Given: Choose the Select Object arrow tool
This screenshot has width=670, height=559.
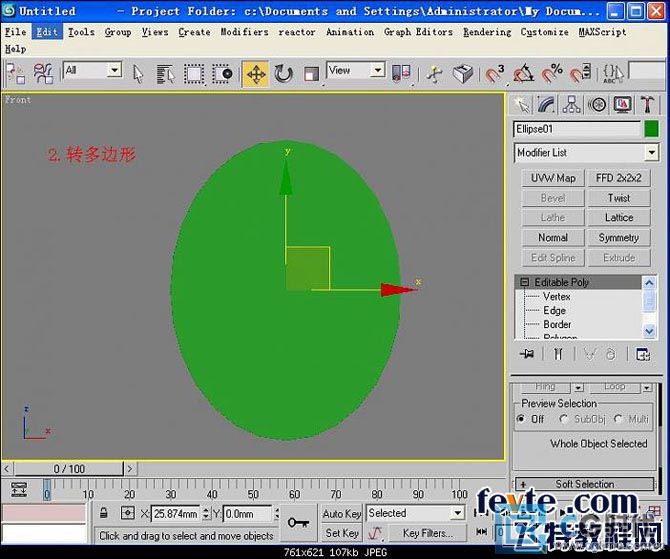Looking at the screenshot, I should 138,74.
